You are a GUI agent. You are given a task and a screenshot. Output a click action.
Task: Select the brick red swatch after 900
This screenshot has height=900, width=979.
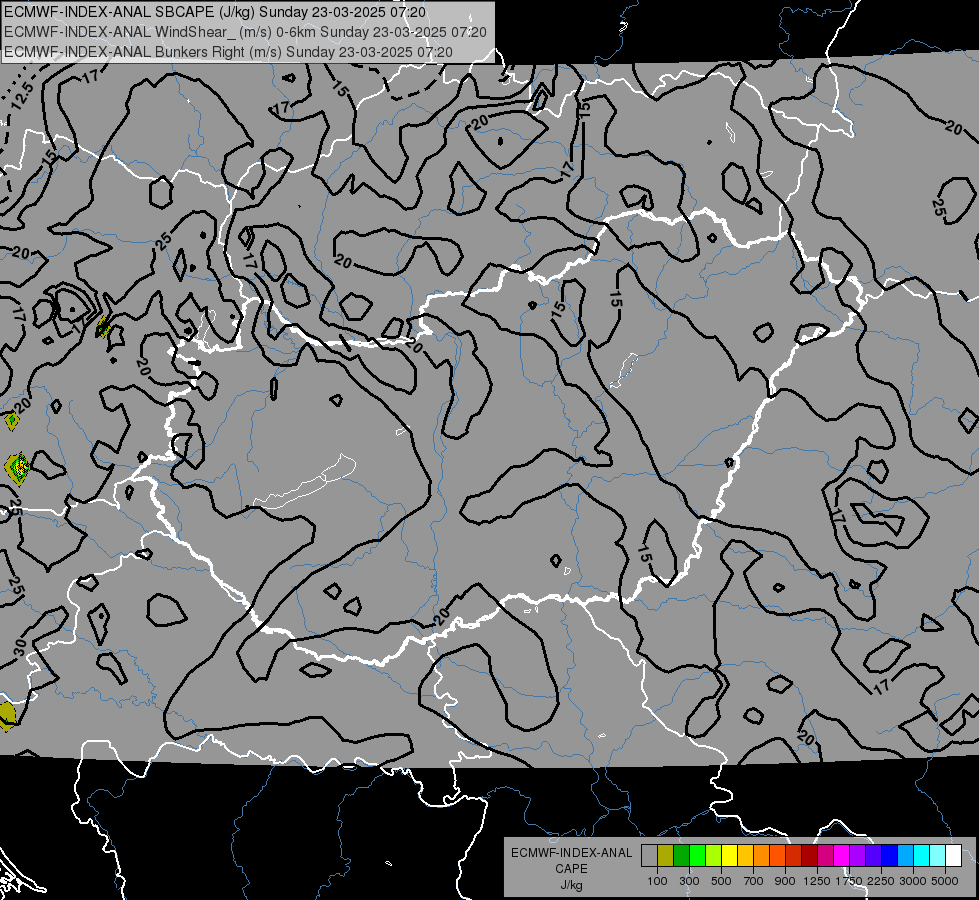pyautogui.click(x=794, y=856)
